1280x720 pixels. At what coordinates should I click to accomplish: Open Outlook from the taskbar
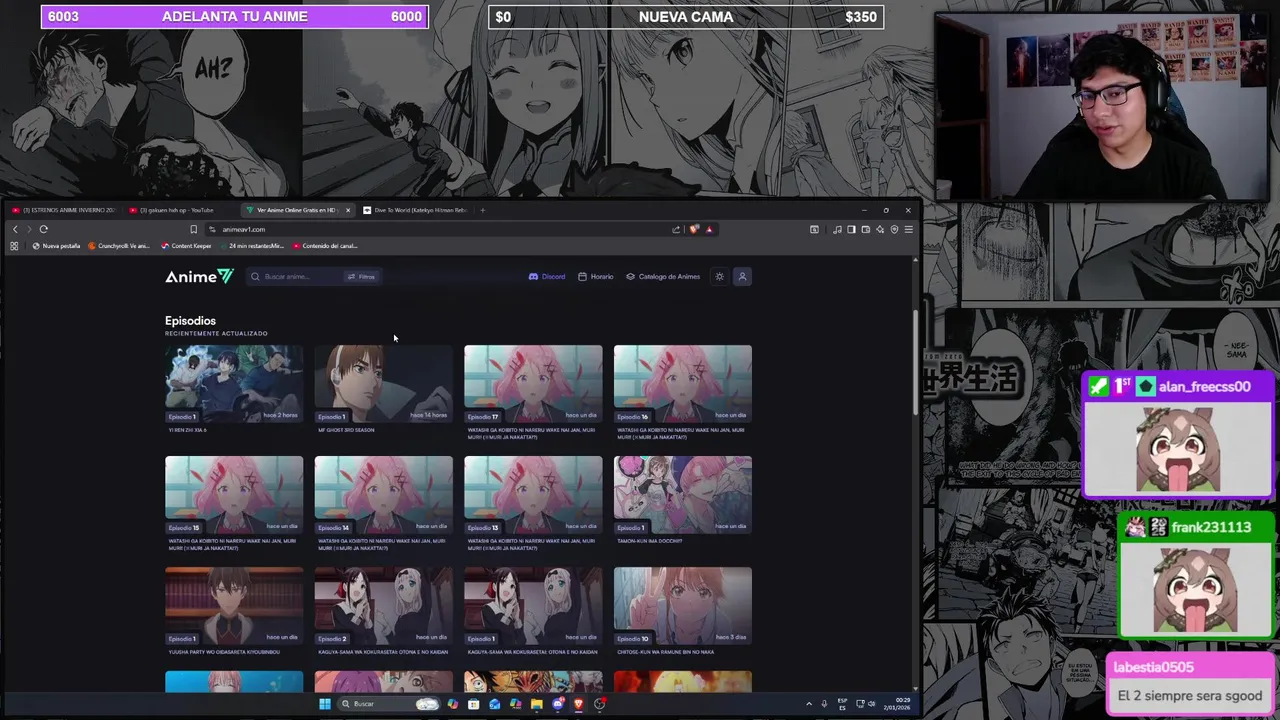coord(494,703)
